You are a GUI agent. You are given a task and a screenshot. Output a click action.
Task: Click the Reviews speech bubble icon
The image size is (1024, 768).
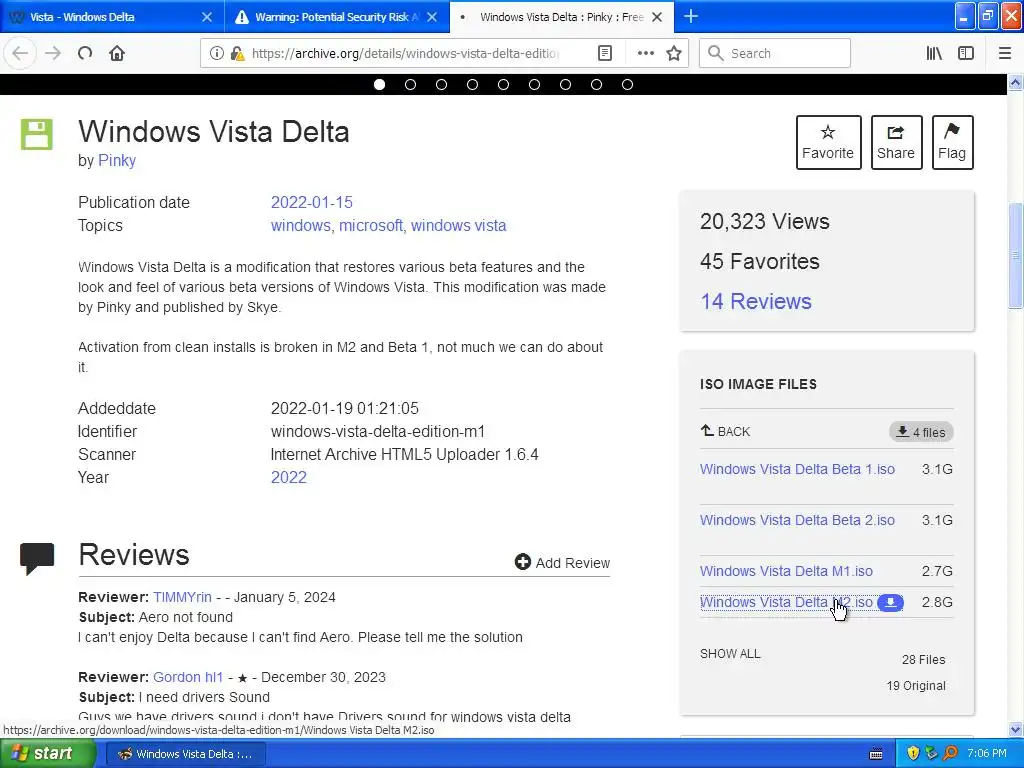click(37, 558)
